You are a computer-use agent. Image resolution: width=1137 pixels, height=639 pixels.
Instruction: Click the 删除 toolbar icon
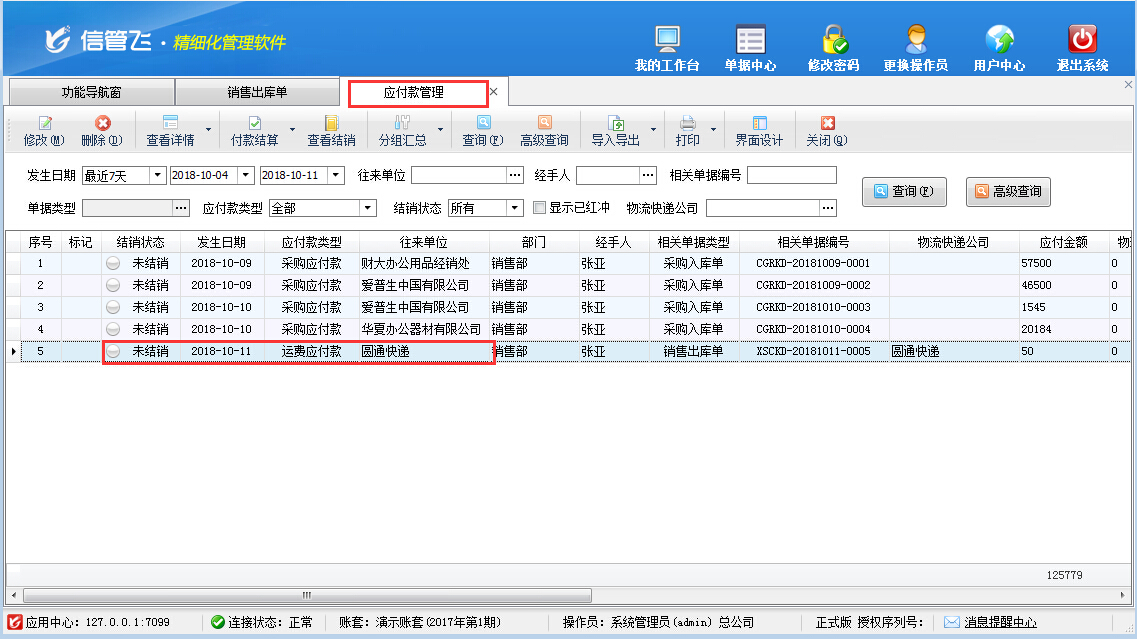(x=102, y=123)
